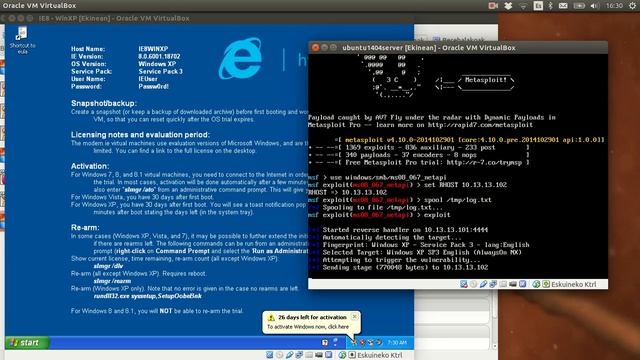Viewport: 640px width, 360px height.
Task: Click the 'Sending stage (770048 bytes)' terminal line
Action: (x=398, y=267)
